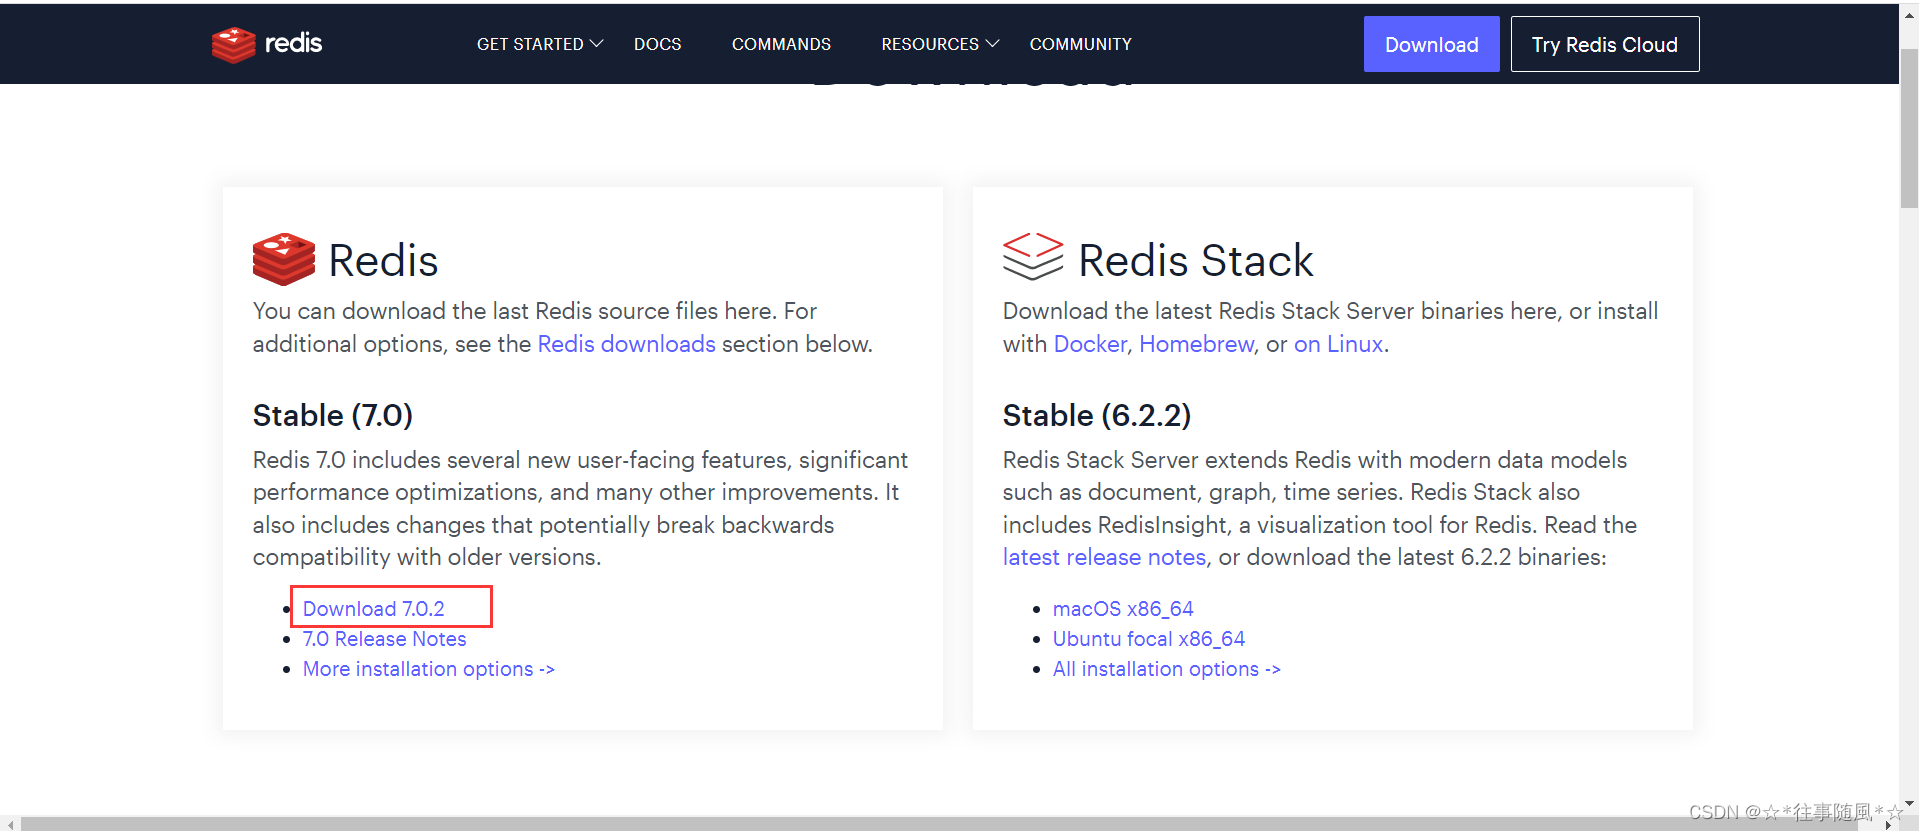Follow the Redis downloads link
The width and height of the screenshot is (1919, 831).
[x=627, y=344]
